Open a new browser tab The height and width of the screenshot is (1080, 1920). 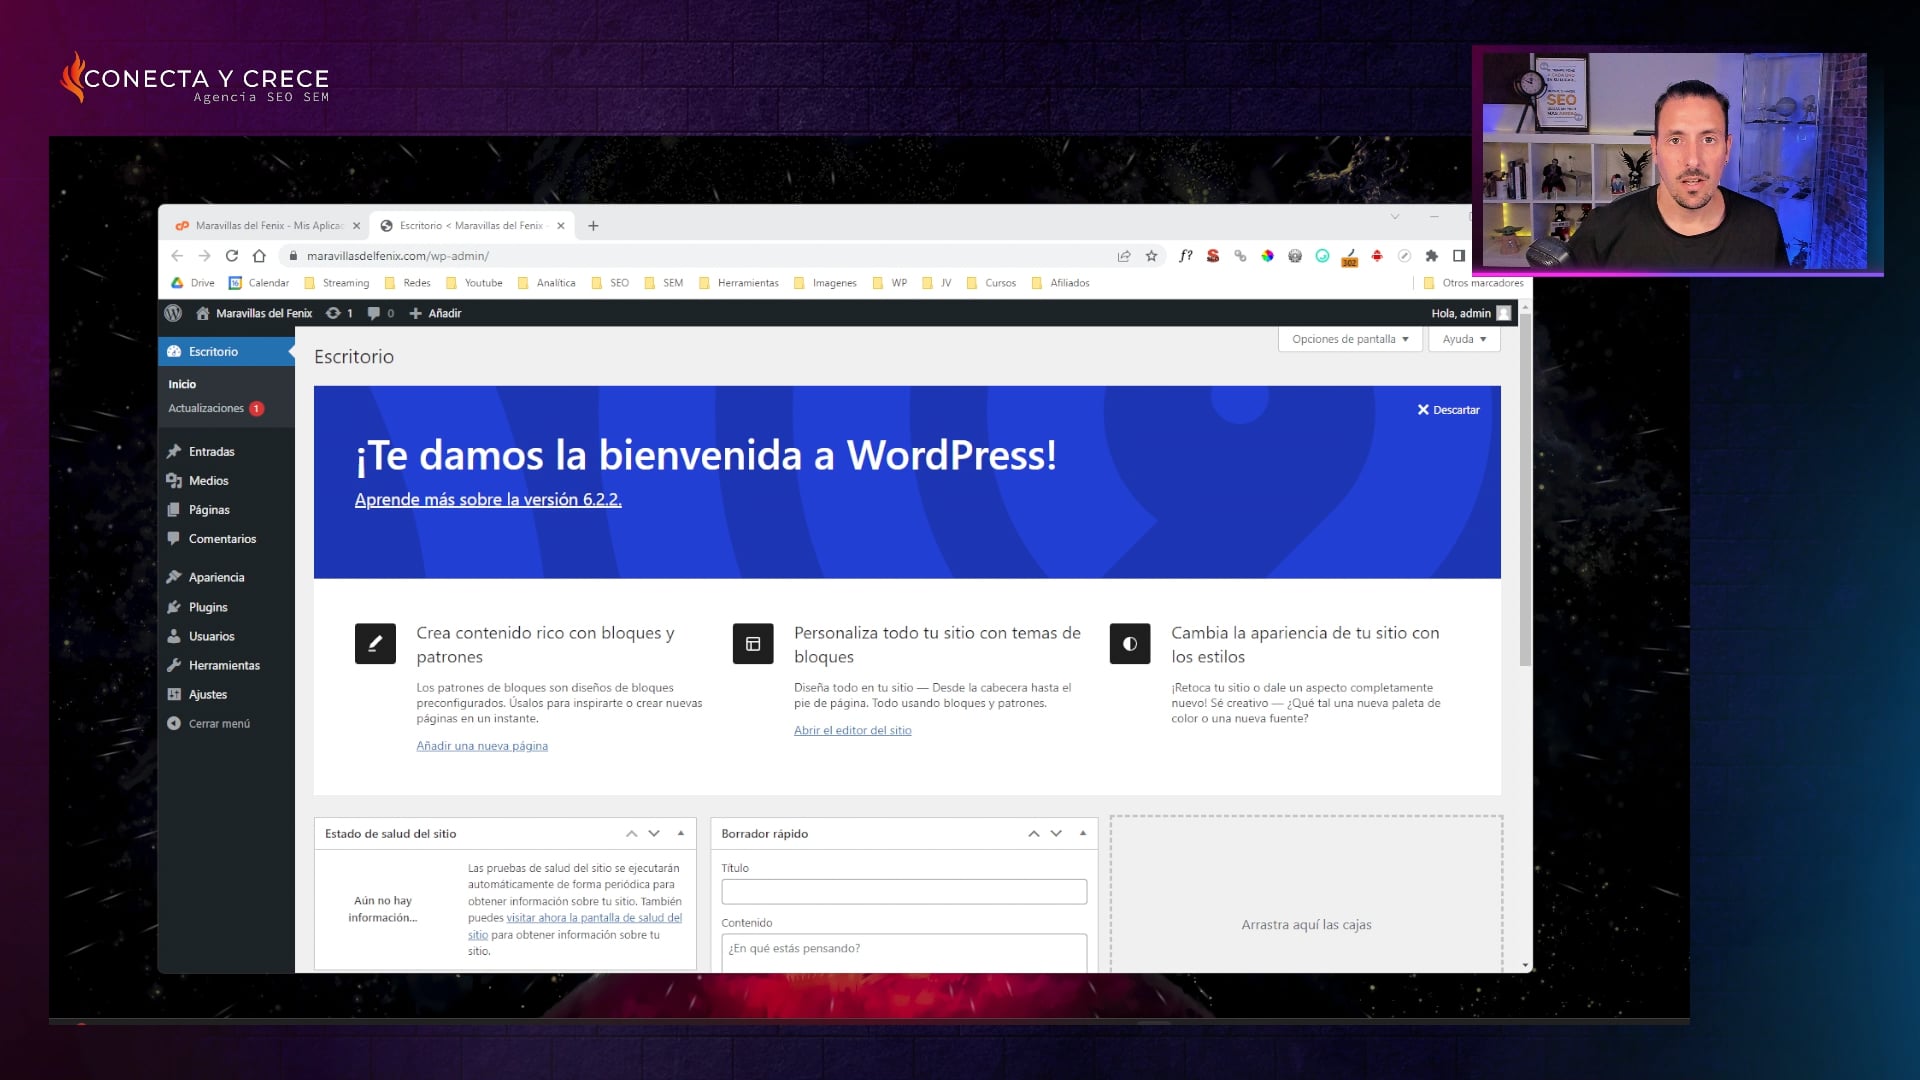click(x=593, y=226)
